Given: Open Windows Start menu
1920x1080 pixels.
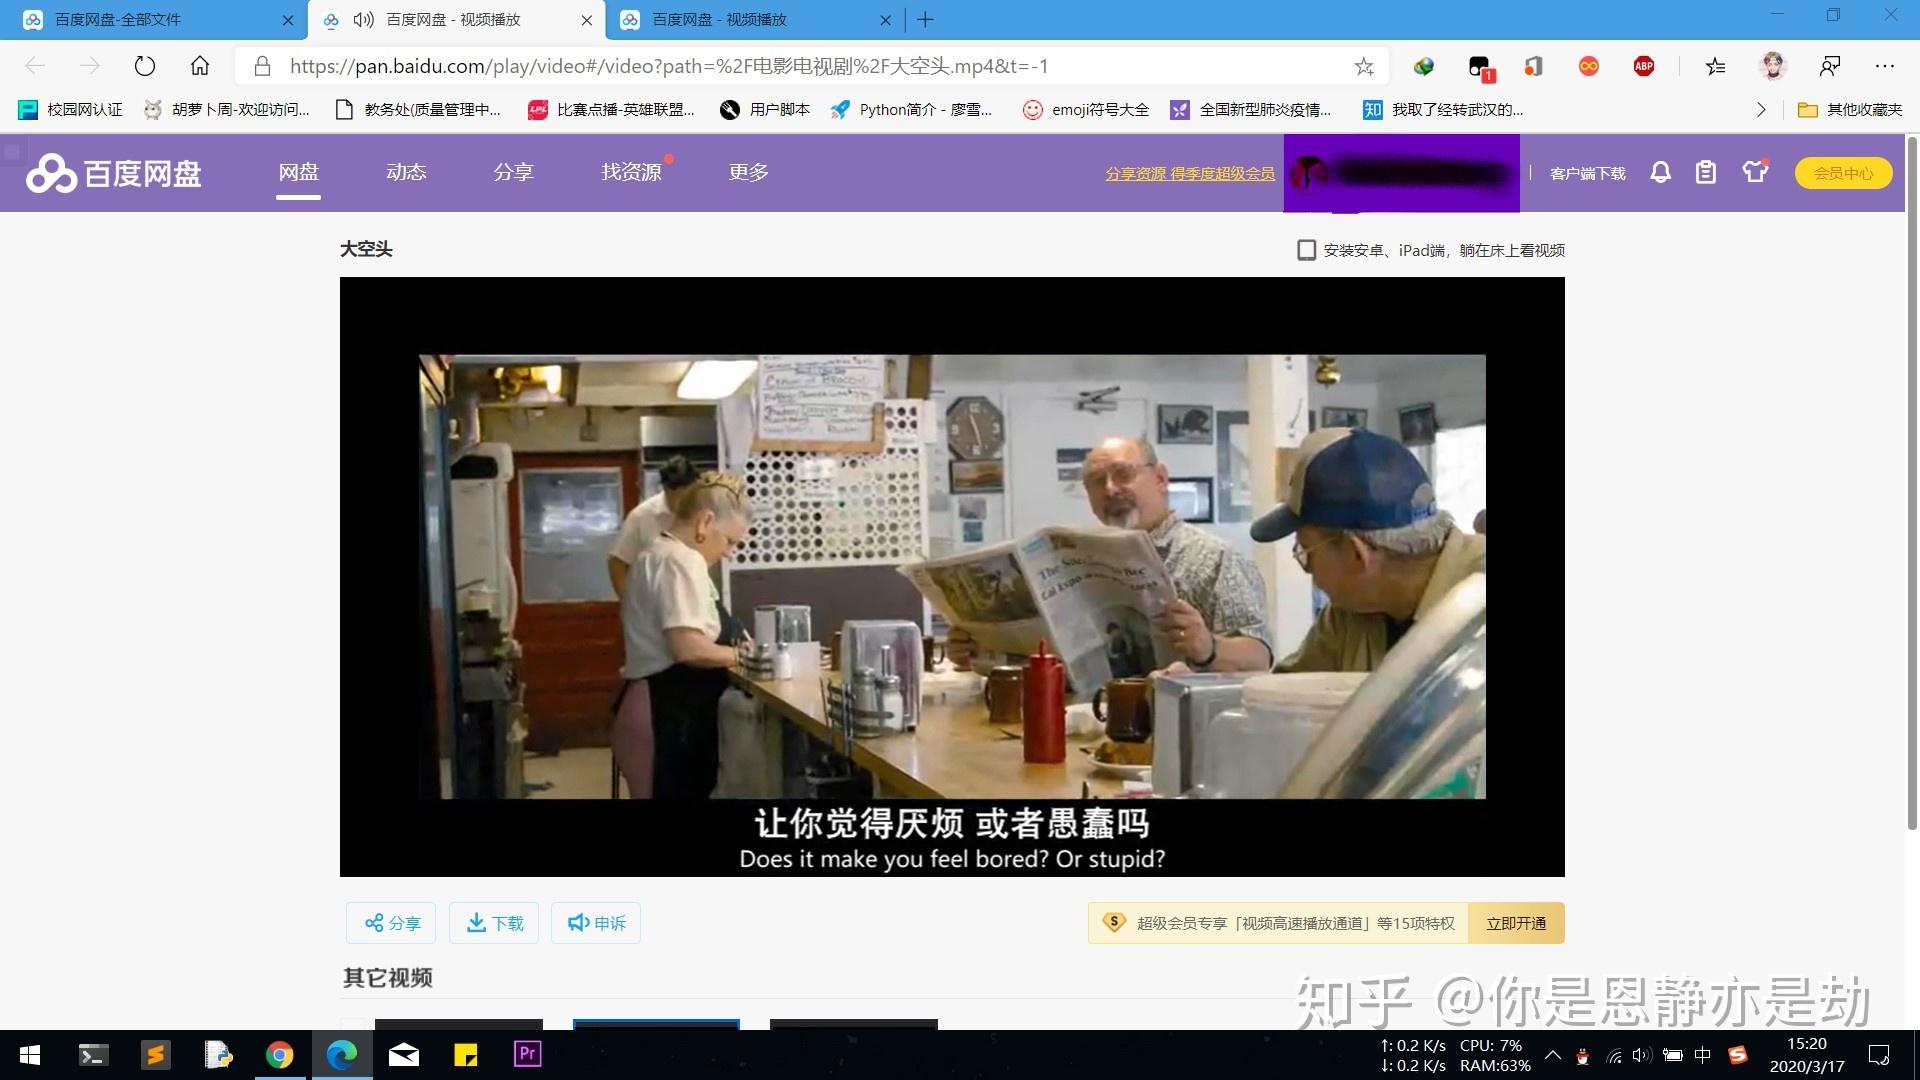Looking at the screenshot, I should point(30,1055).
